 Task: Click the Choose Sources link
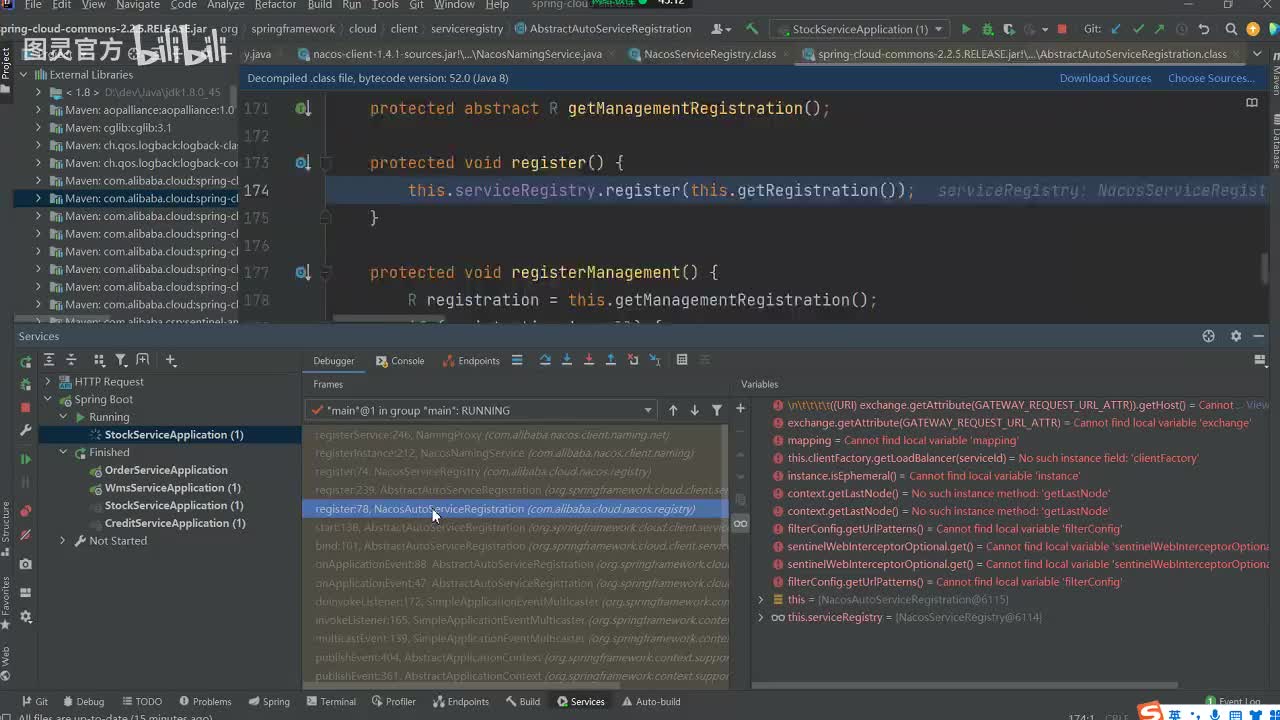pyautogui.click(x=1210, y=78)
